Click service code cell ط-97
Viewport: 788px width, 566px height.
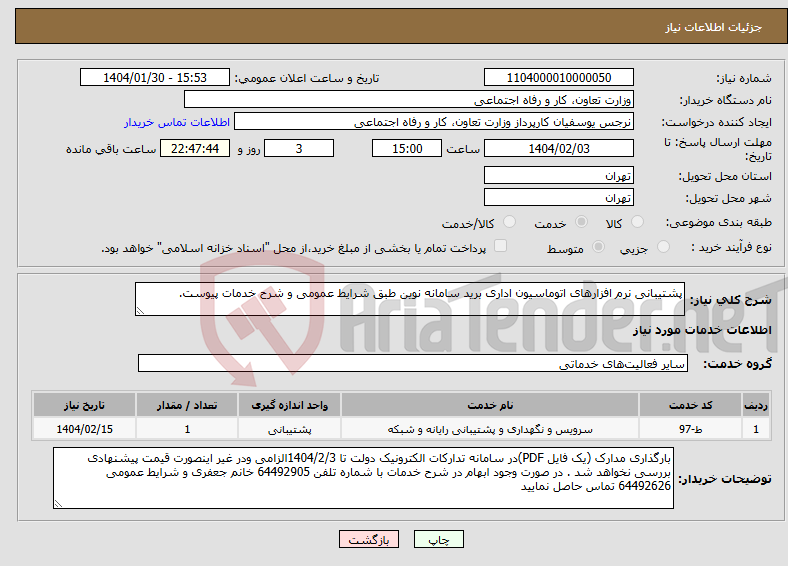tap(691, 429)
